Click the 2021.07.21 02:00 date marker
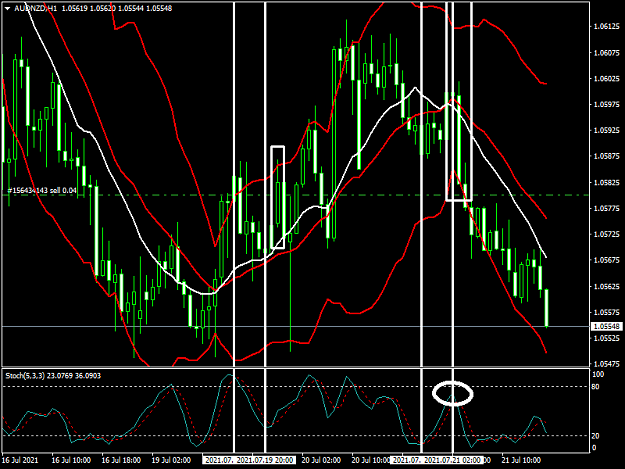The height and width of the screenshot is (469, 625). (x=452, y=460)
